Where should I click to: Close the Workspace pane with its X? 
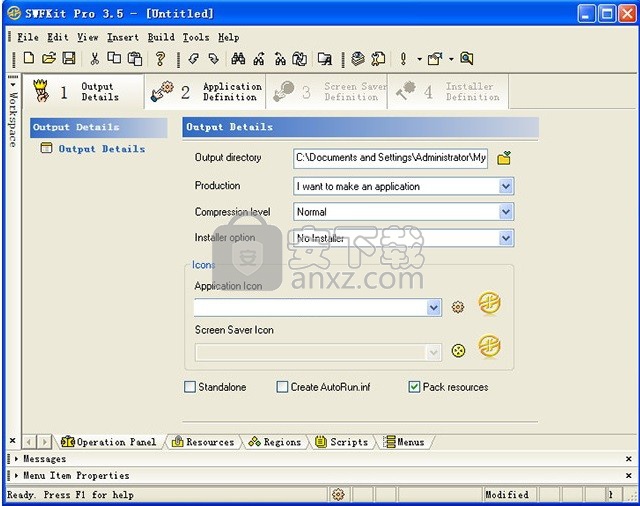(12, 440)
